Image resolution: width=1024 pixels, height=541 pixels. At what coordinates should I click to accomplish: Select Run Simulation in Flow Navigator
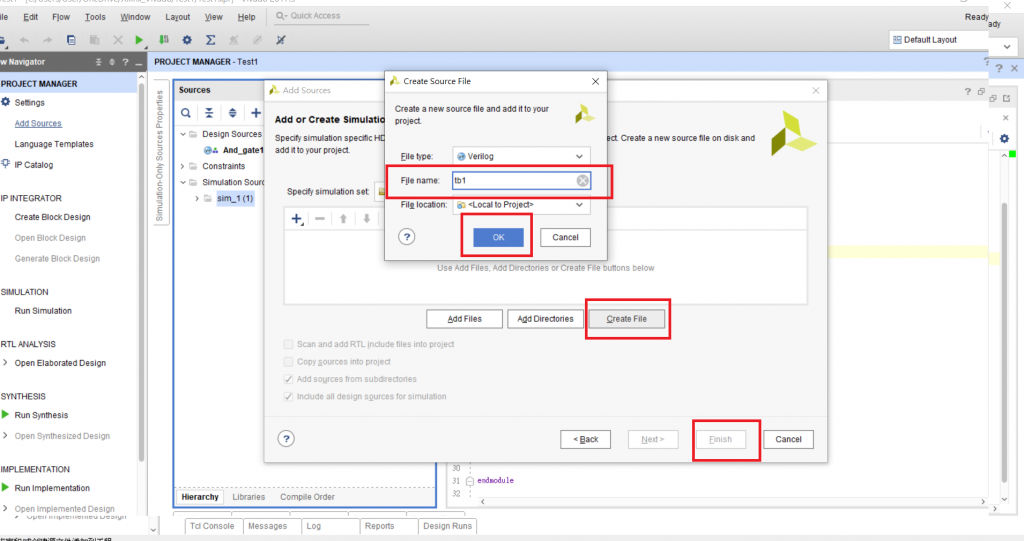[43, 311]
